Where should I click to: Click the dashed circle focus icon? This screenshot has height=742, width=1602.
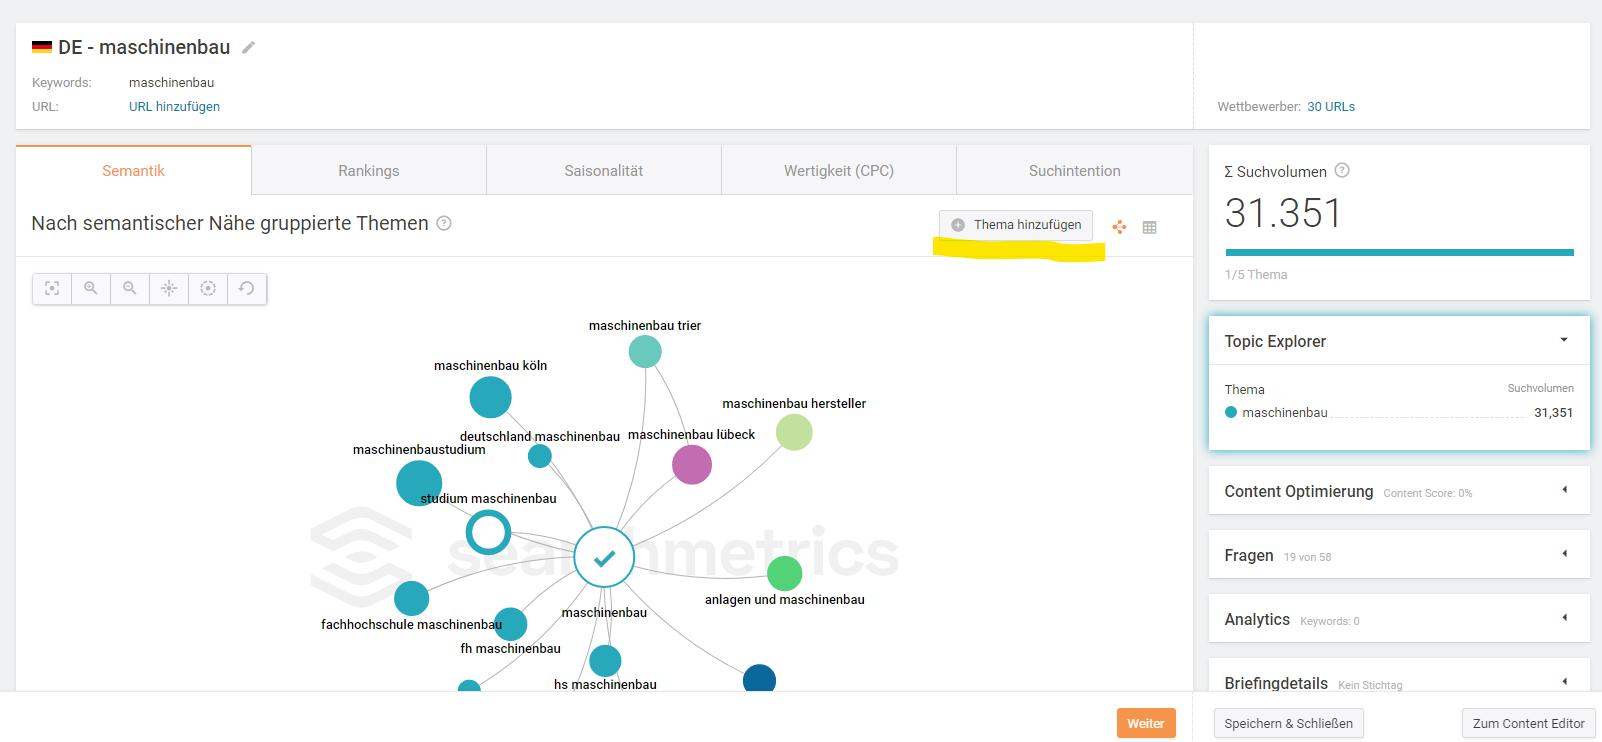click(208, 288)
